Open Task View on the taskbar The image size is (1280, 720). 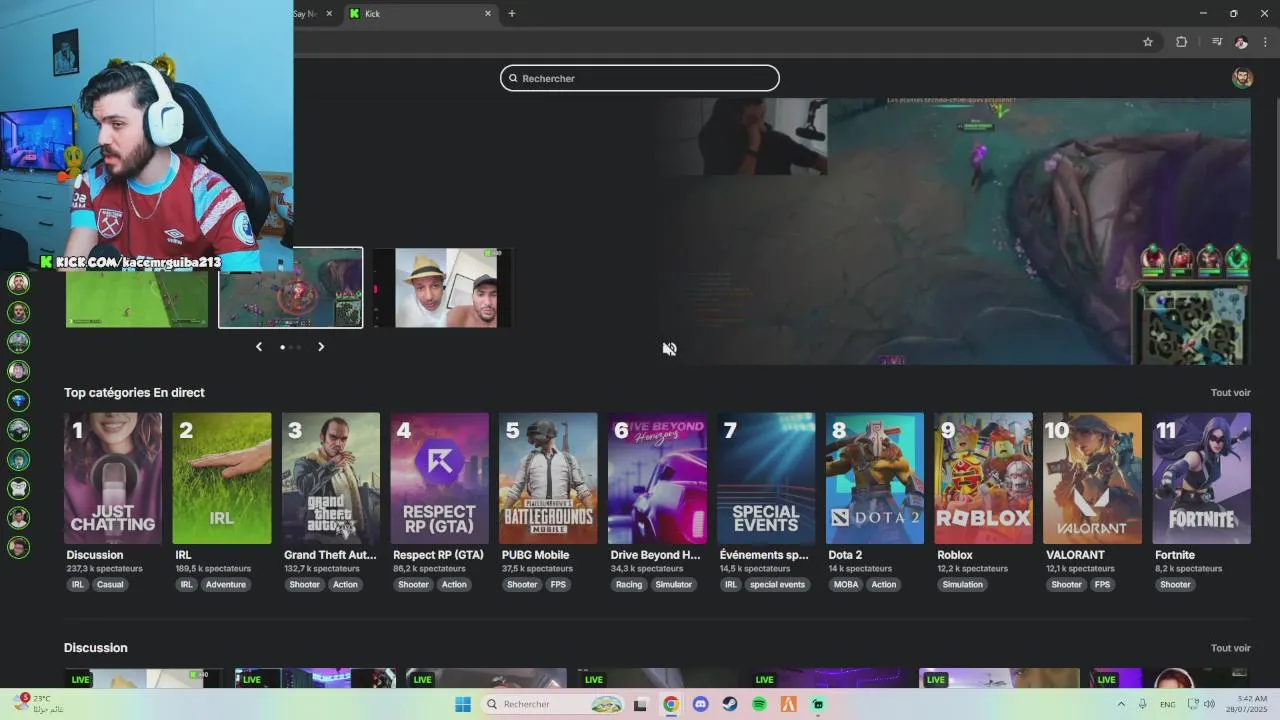point(641,705)
